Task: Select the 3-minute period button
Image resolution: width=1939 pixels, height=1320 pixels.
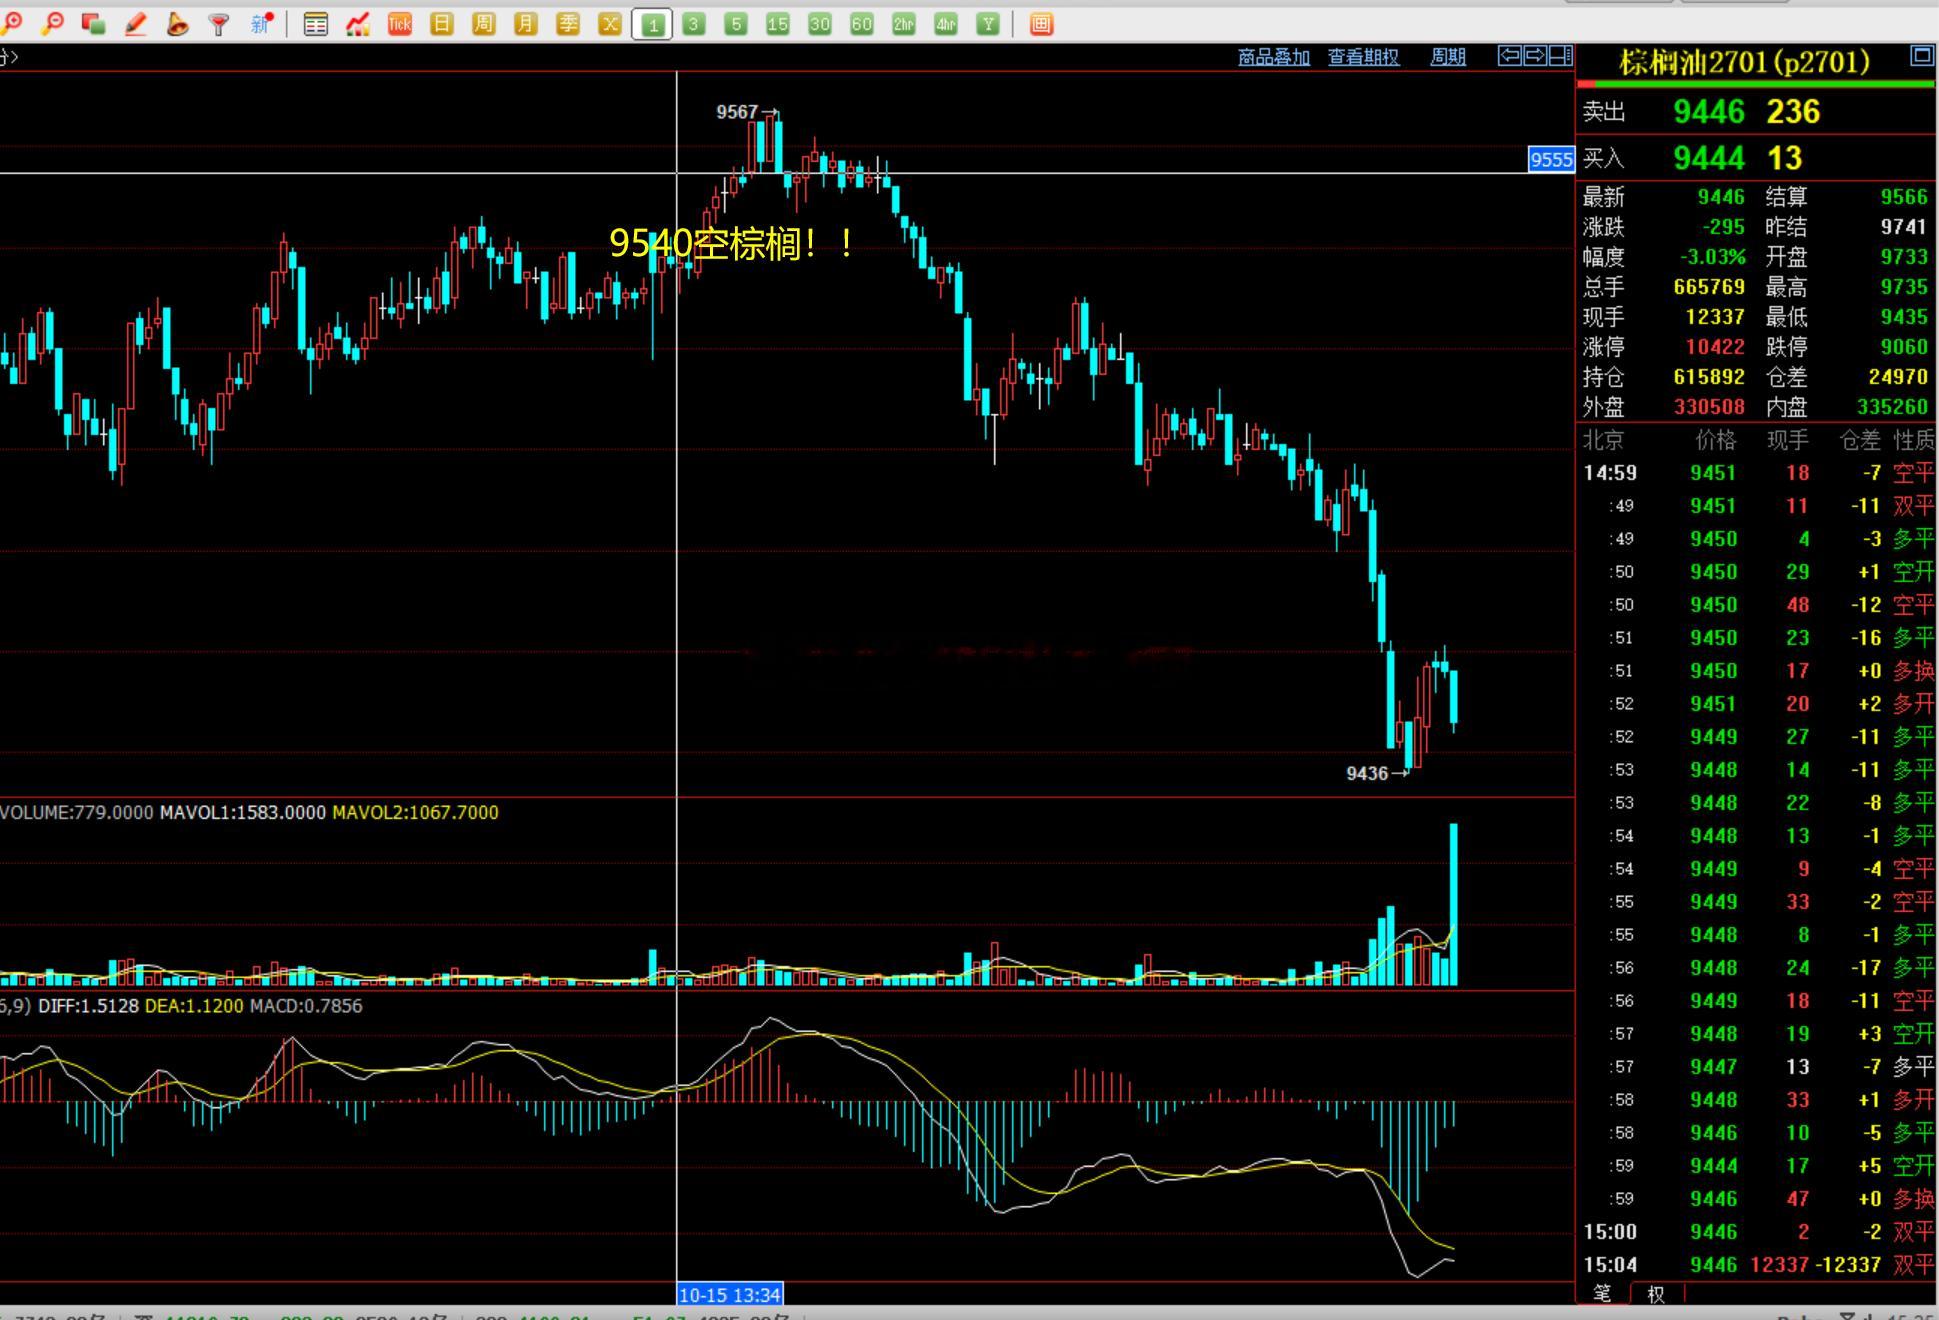Action: coord(694,24)
